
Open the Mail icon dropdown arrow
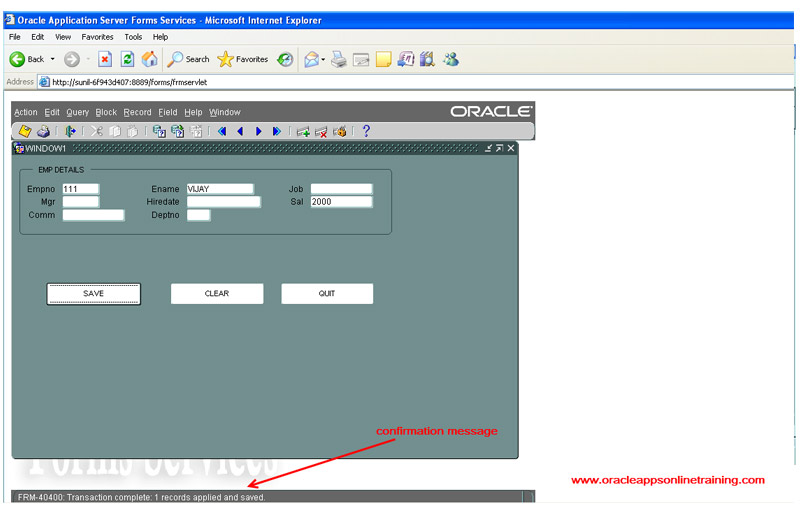point(323,59)
